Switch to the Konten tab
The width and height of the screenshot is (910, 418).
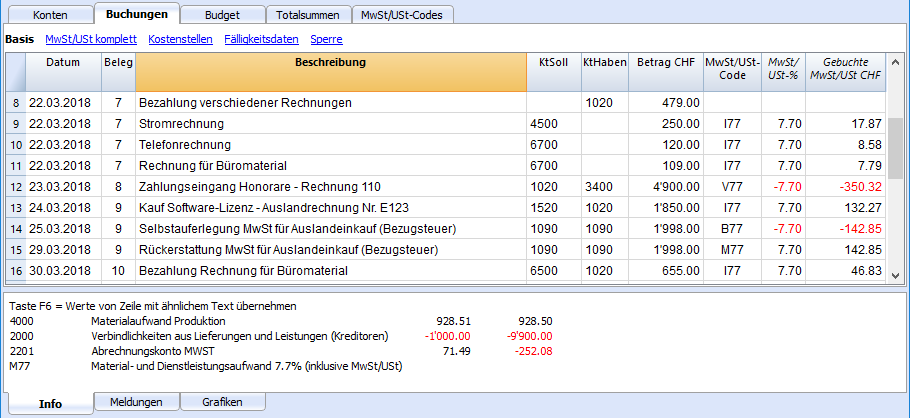50,15
